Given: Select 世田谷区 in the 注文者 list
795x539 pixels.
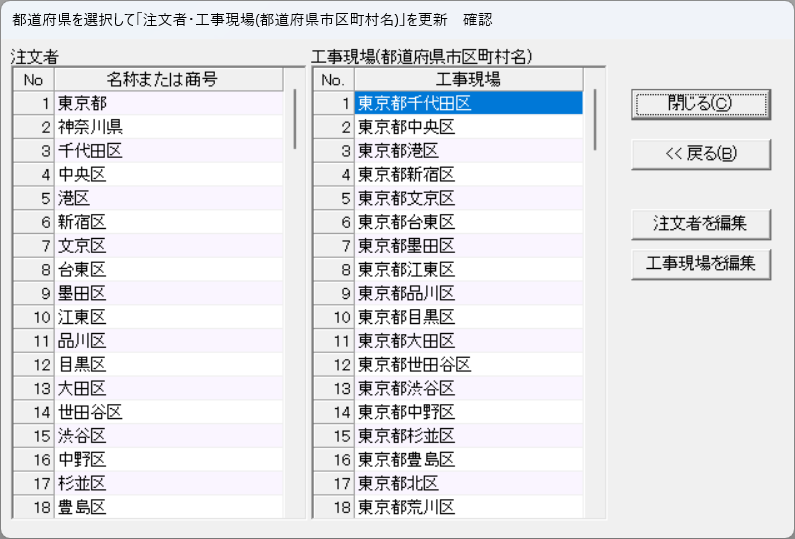Looking at the screenshot, I should pos(168,413).
